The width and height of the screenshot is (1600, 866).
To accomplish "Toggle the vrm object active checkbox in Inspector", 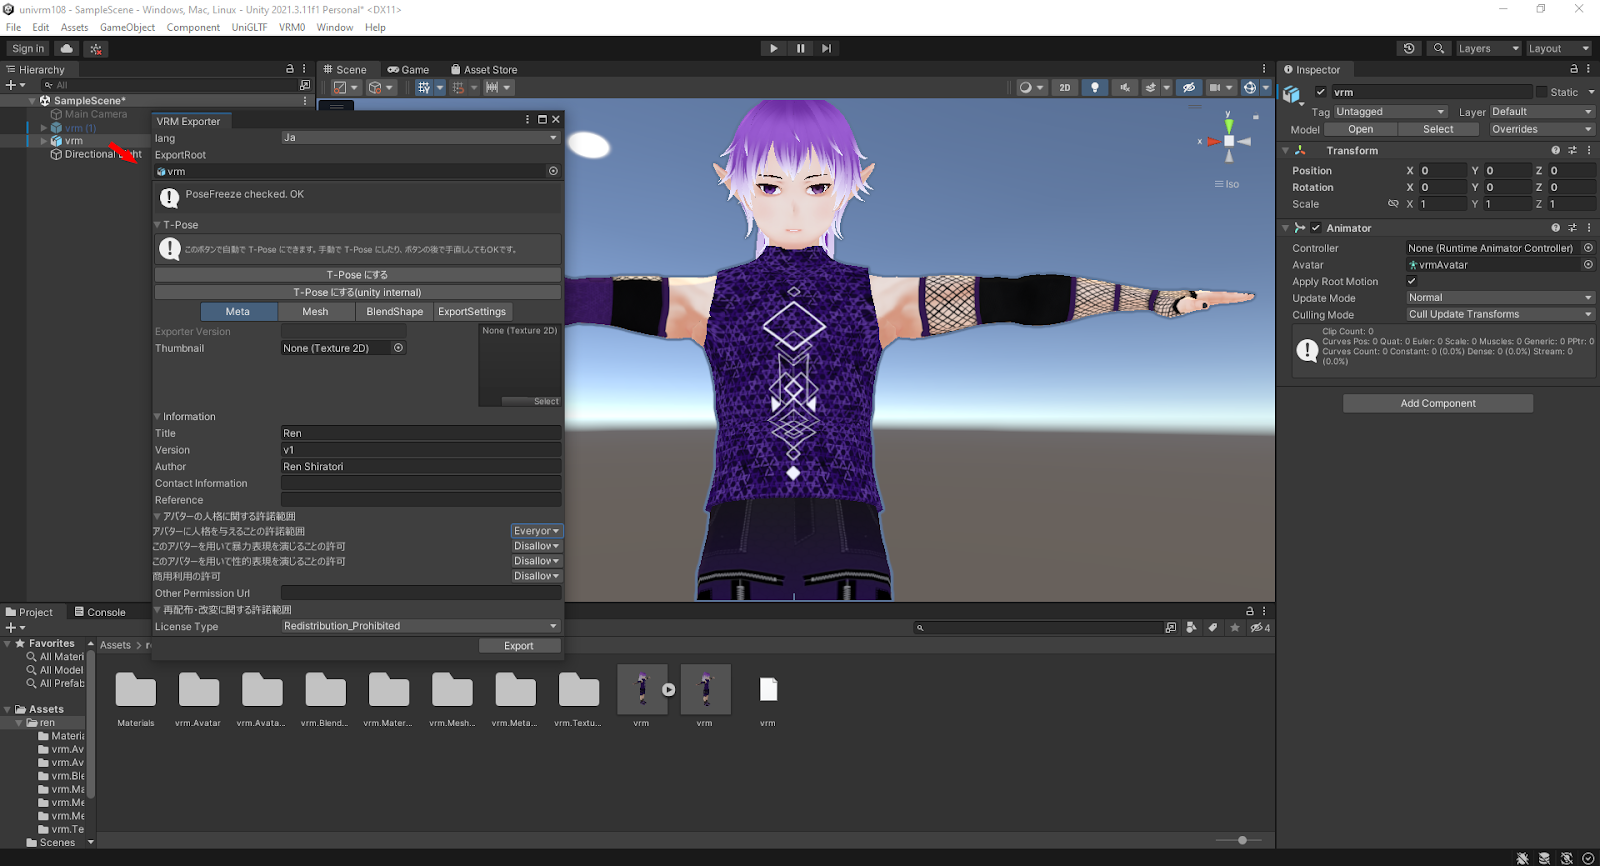I will tap(1321, 92).
